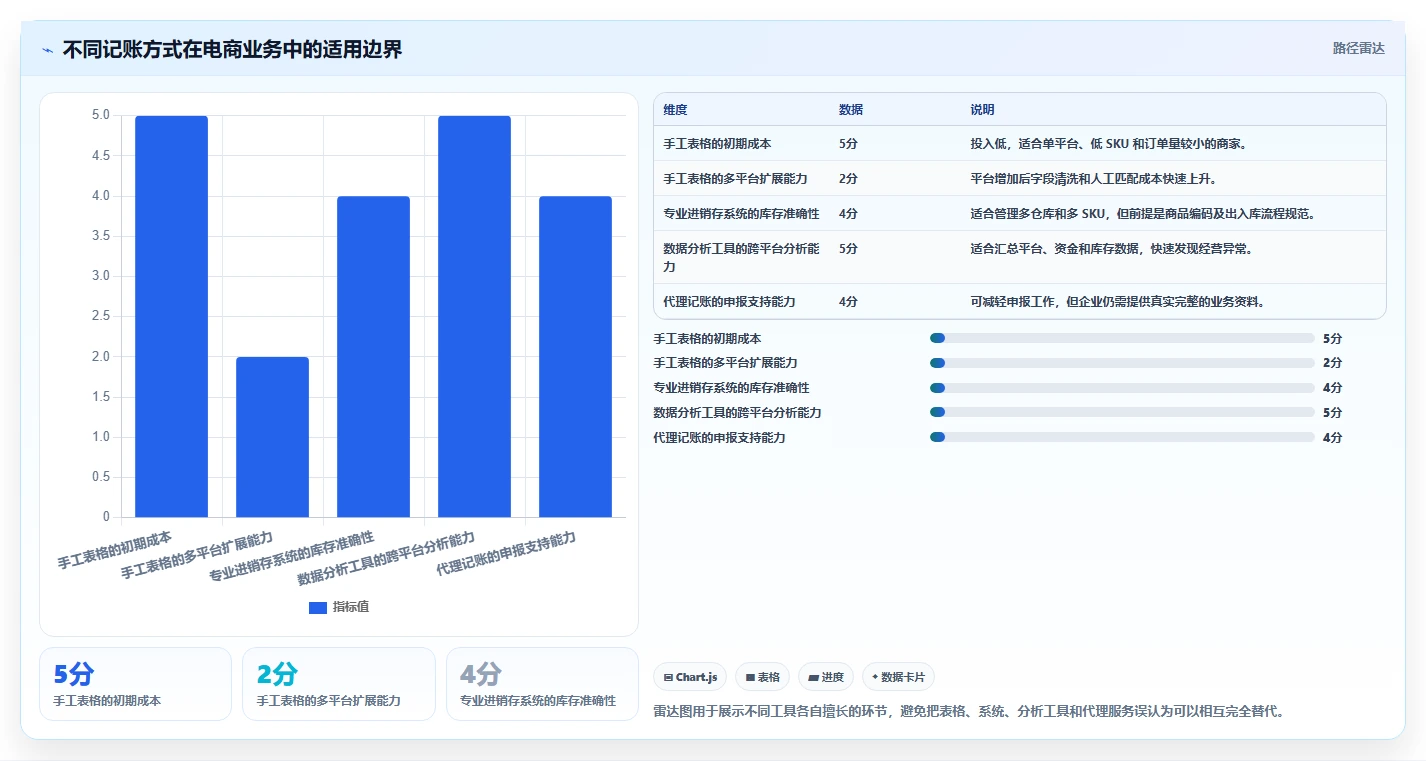The height and width of the screenshot is (761, 1426).
Task: Toggle the 指标值 legend color box
Action: (318, 607)
